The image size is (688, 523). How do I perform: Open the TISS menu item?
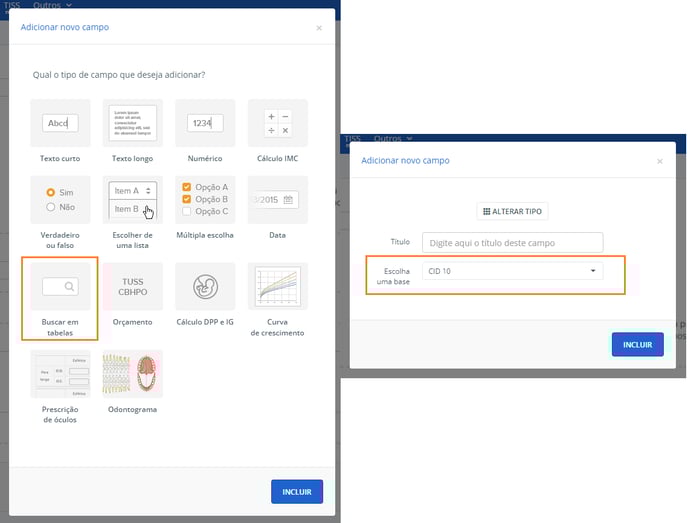pos(12,5)
